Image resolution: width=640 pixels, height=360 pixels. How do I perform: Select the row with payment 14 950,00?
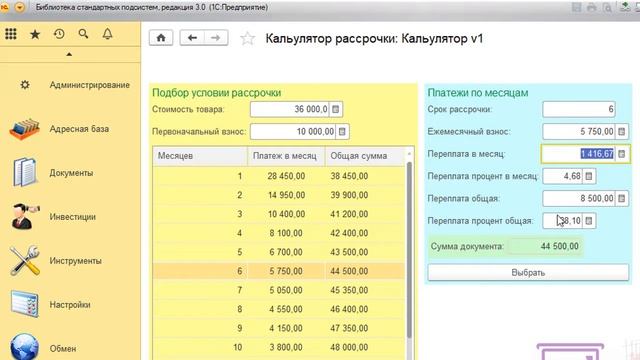point(279,195)
